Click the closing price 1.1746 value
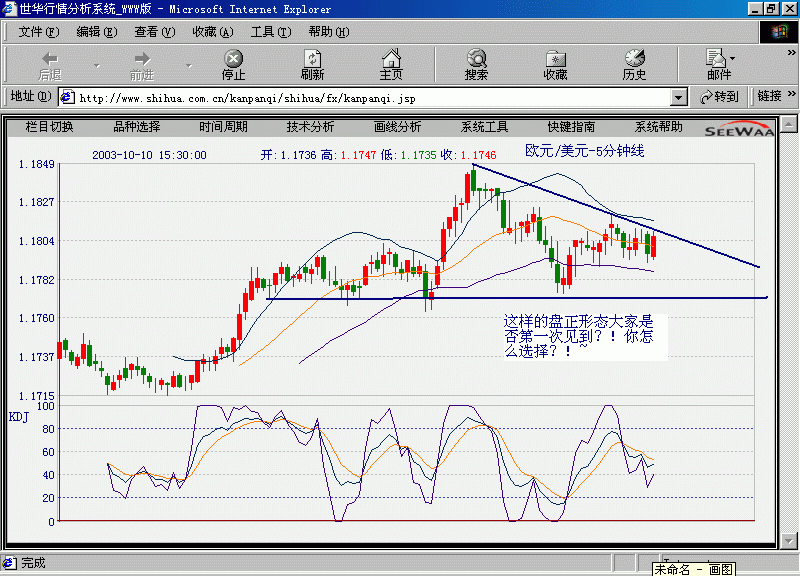The height and width of the screenshot is (576, 800). click(479, 155)
